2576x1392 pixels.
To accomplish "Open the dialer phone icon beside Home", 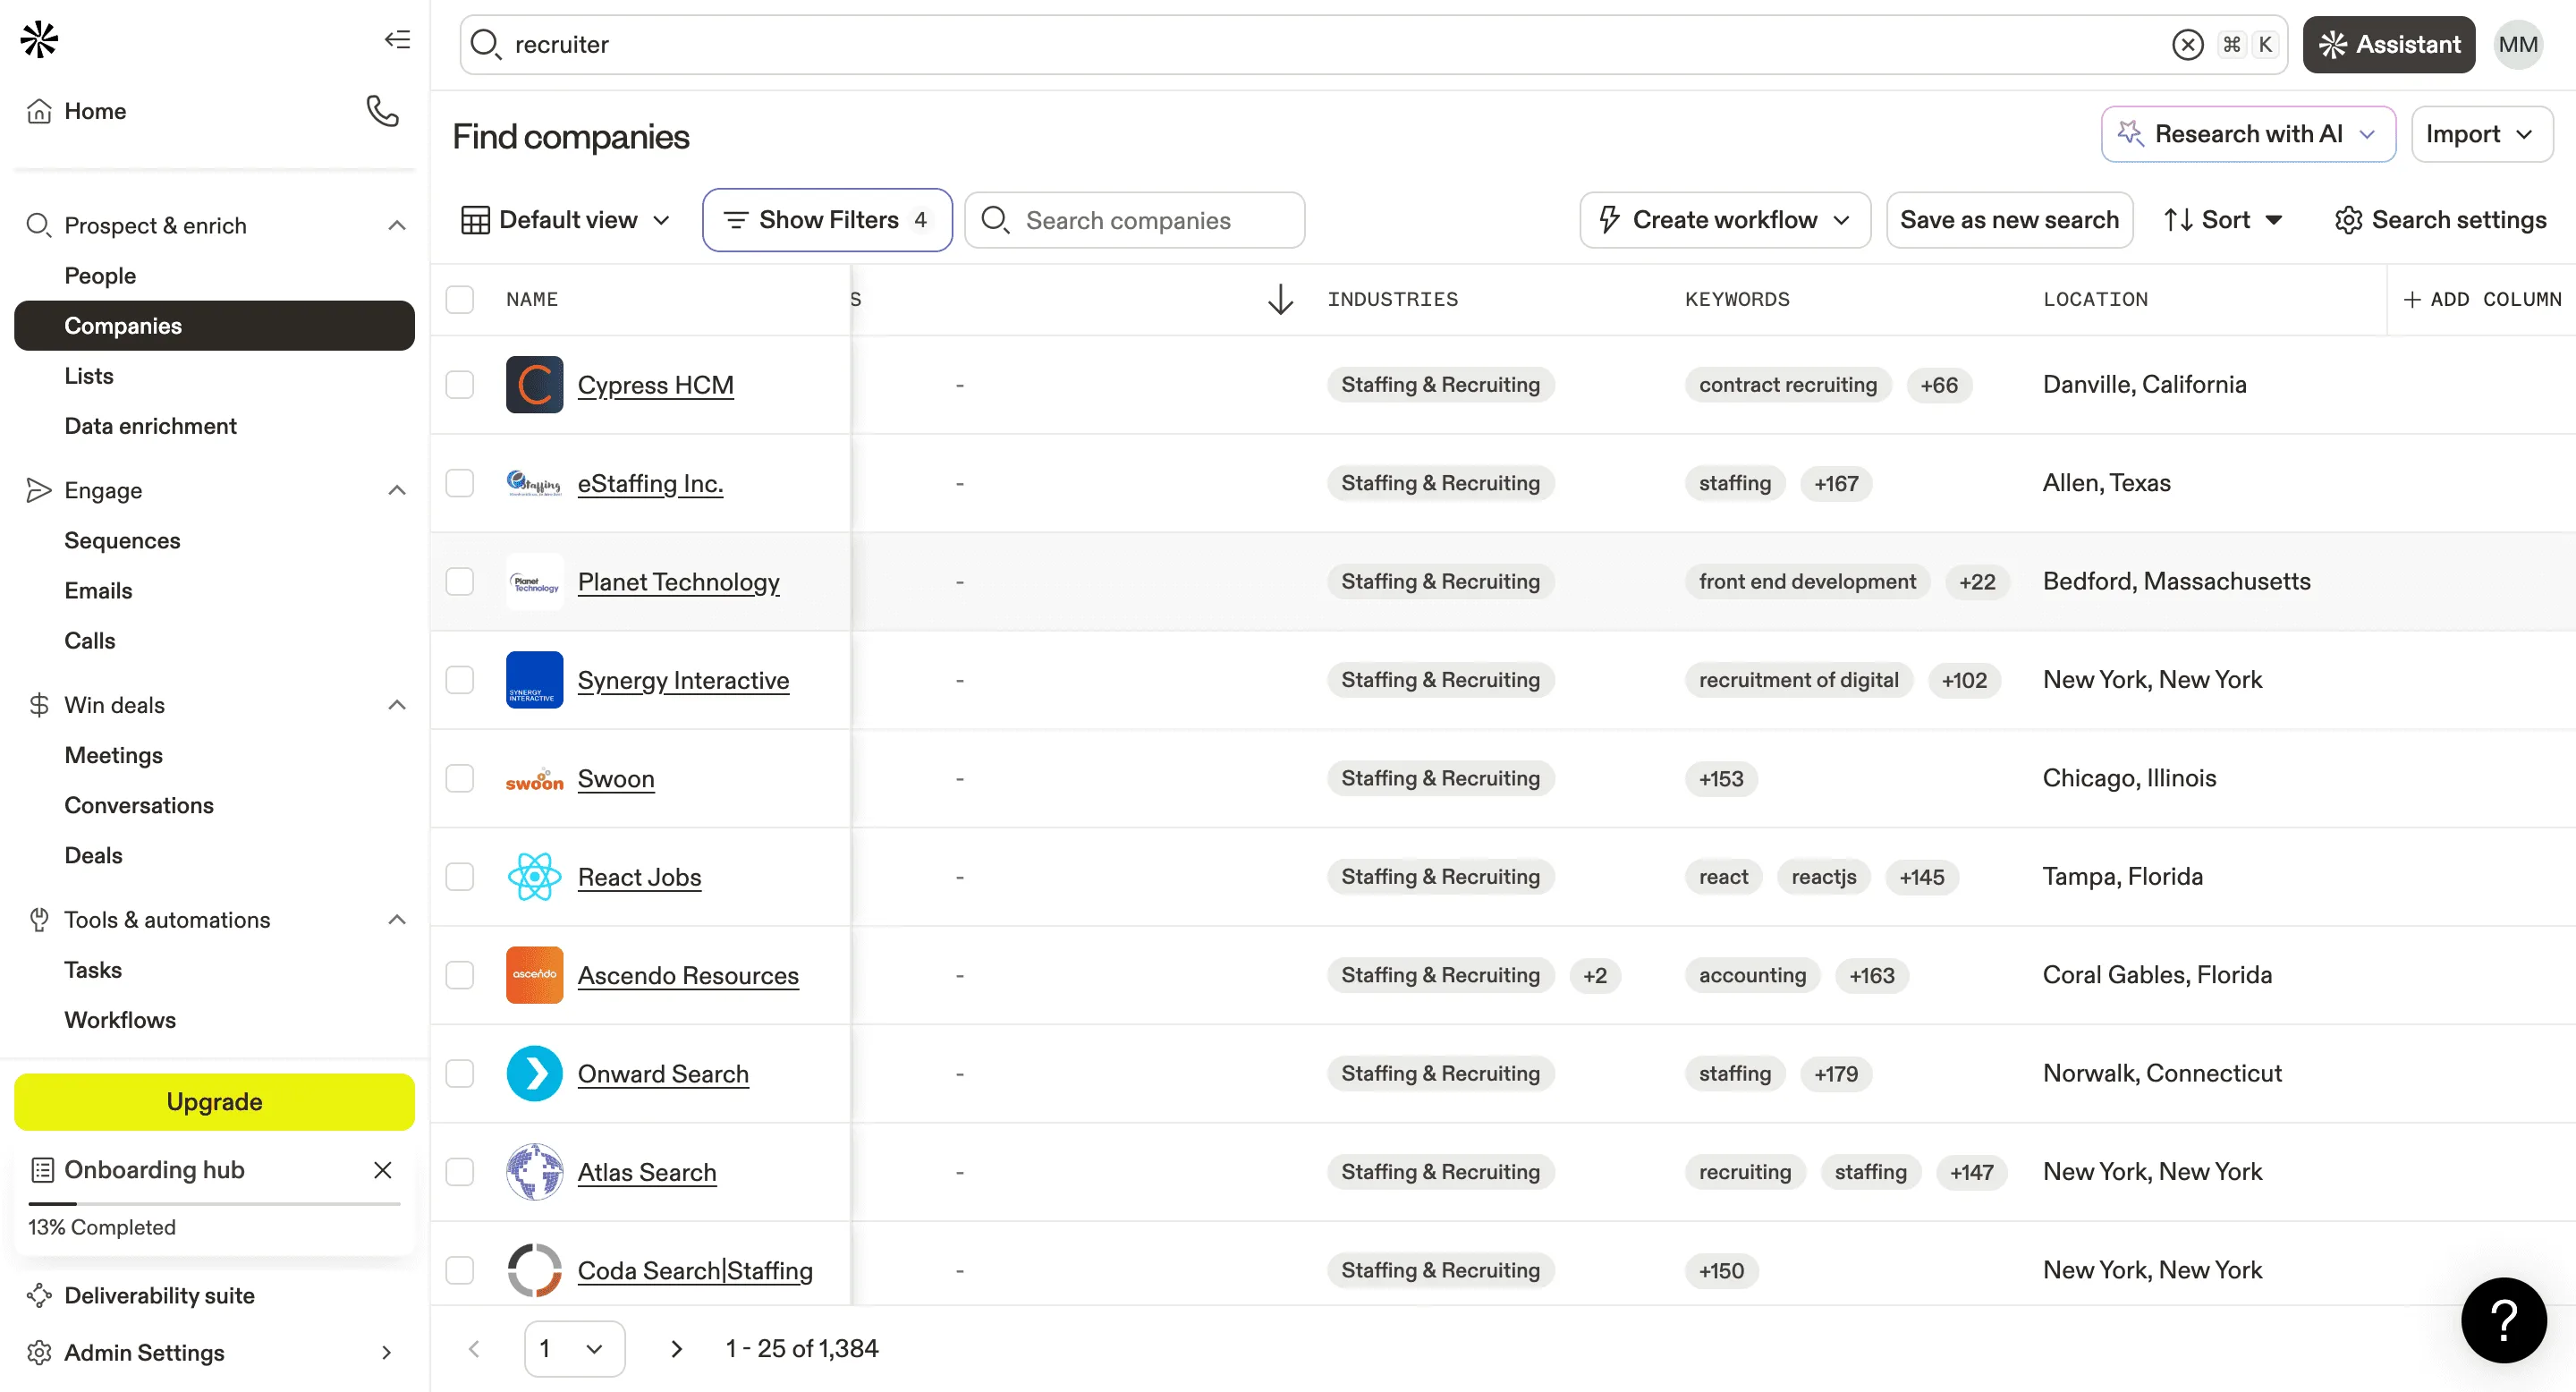I will pyautogui.click(x=381, y=111).
